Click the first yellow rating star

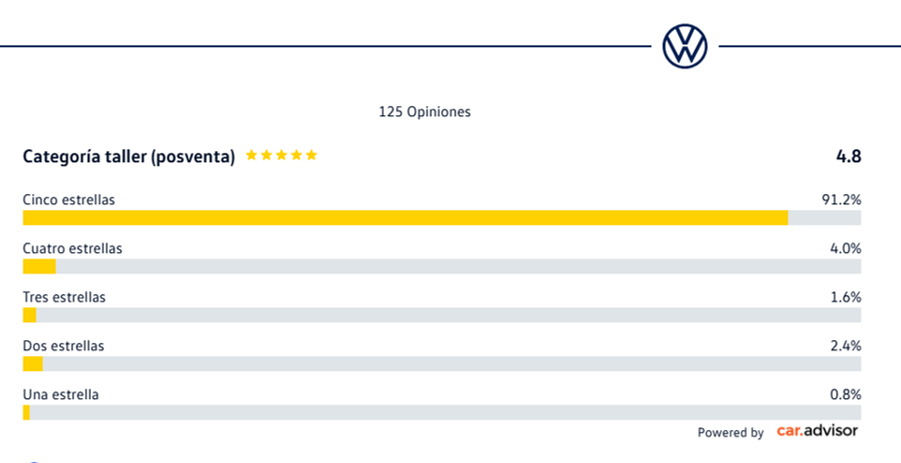coord(252,155)
